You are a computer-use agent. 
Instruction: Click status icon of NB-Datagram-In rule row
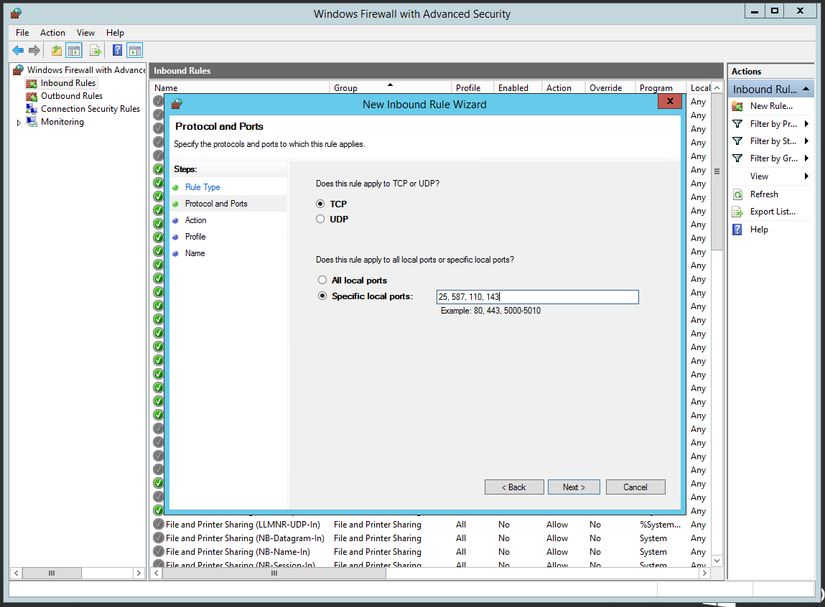pos(158,538)
